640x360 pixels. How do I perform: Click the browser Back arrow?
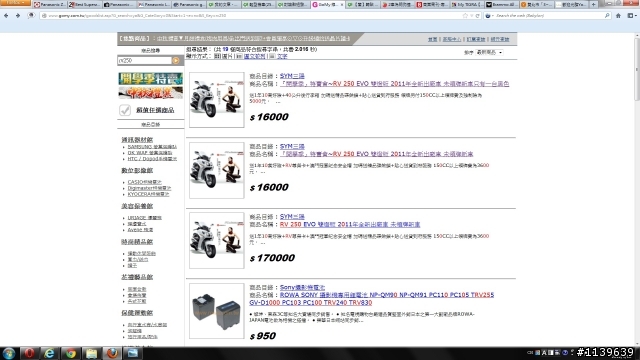click(x=6, y=16)
